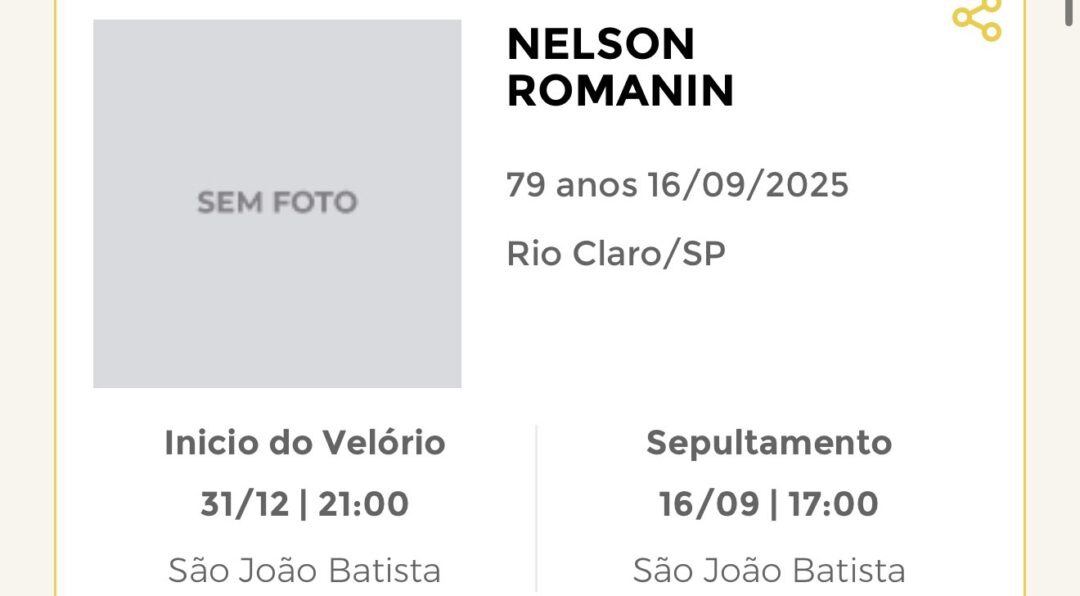The height and width of the screenshot is (596, 1080).
Task: Click the 31/12 | 21:00 wake time
Action: click(x=304, y=504)
